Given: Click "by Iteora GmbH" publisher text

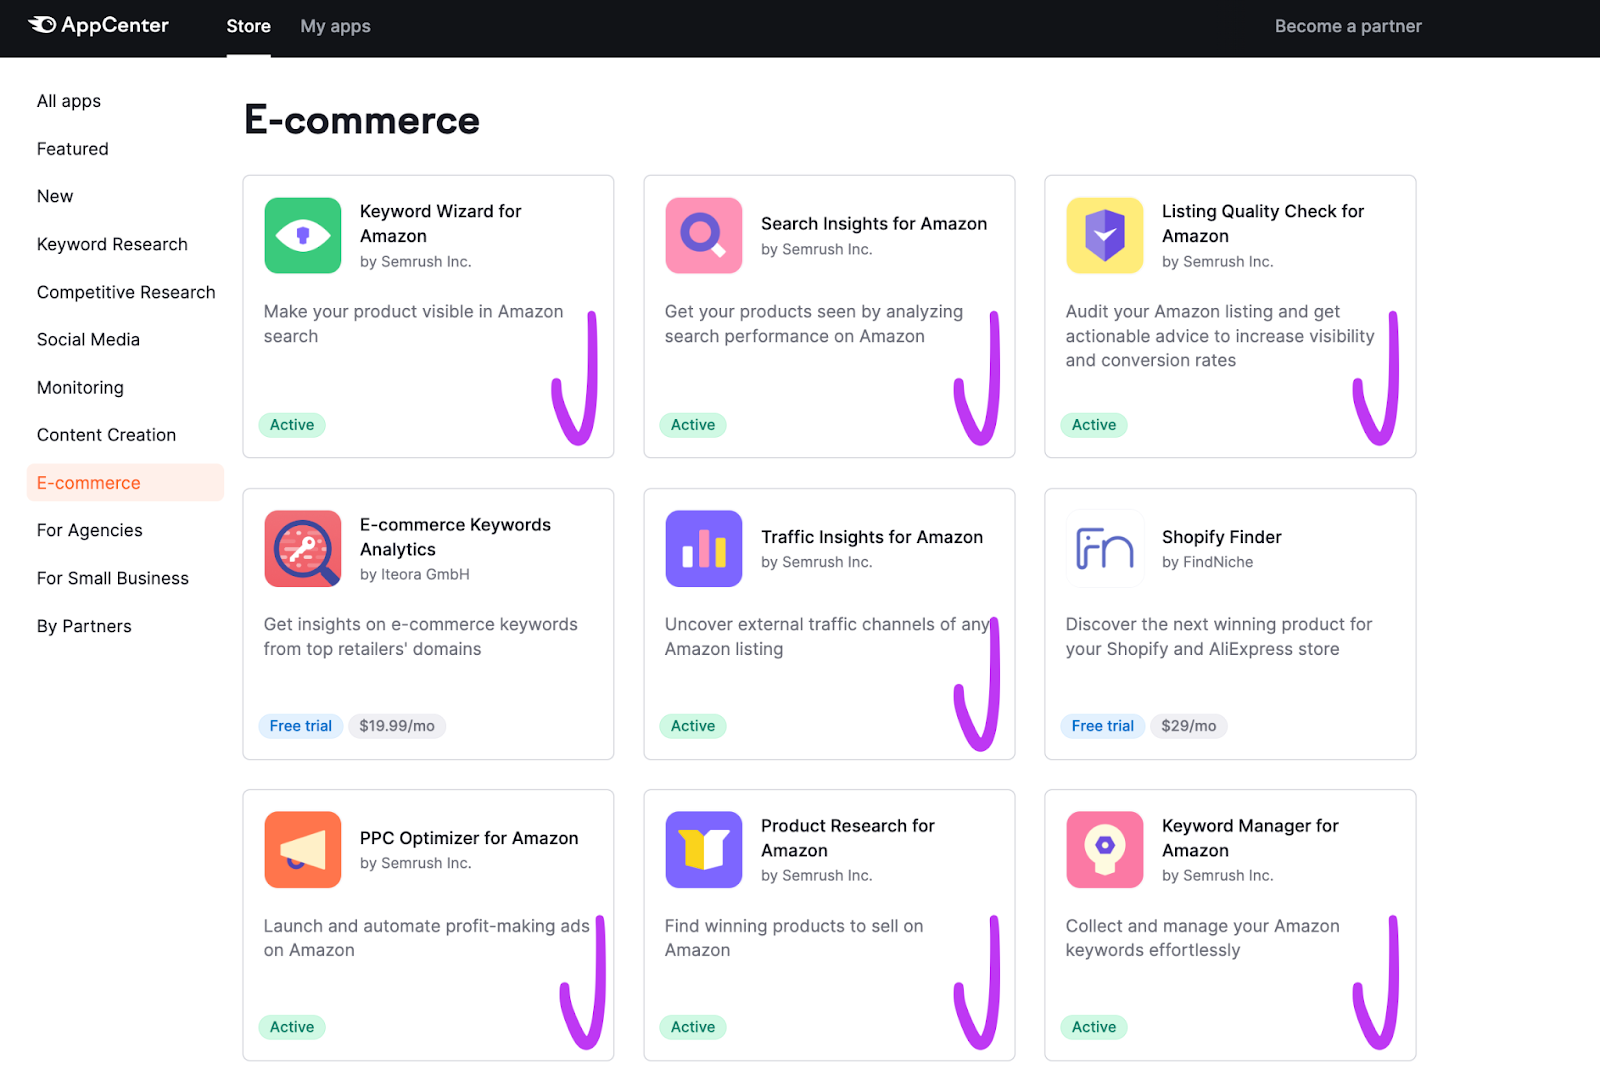Looking at the screenshot, I should [415, 574].
